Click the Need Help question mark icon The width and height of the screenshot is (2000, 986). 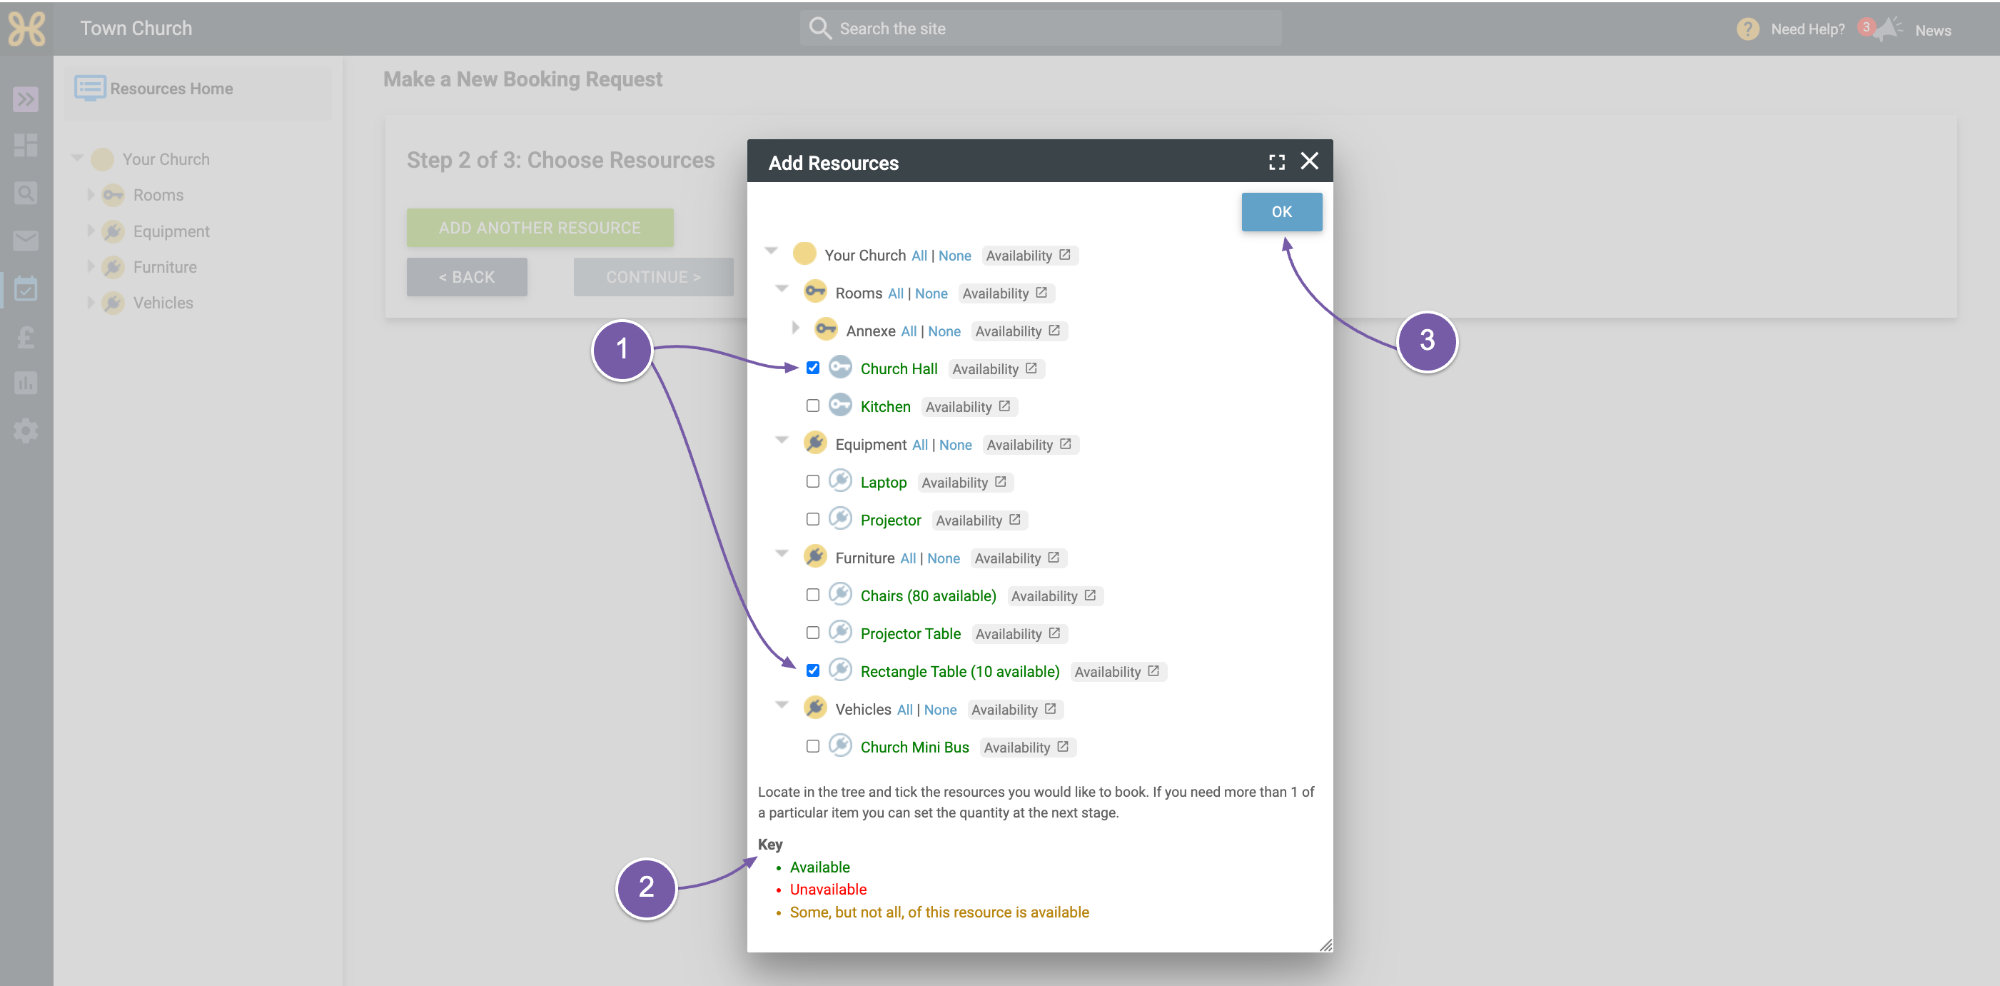1747,29
